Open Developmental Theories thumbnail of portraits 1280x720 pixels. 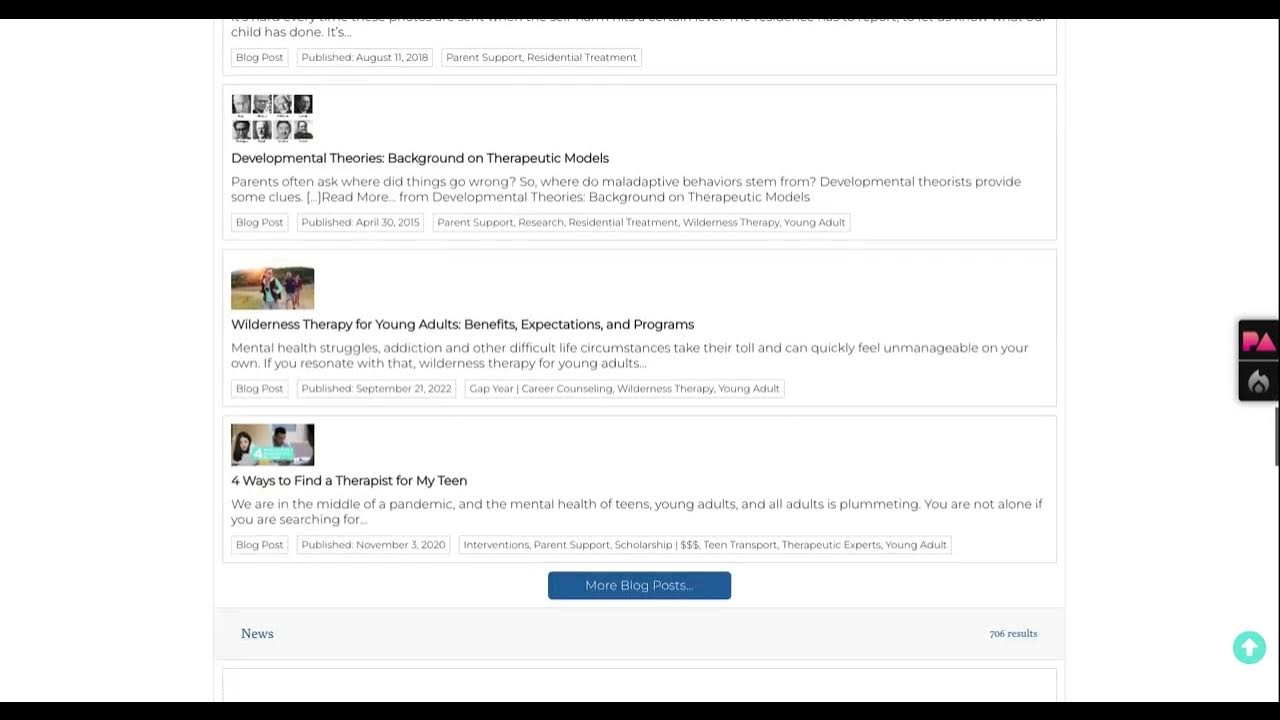272,118
